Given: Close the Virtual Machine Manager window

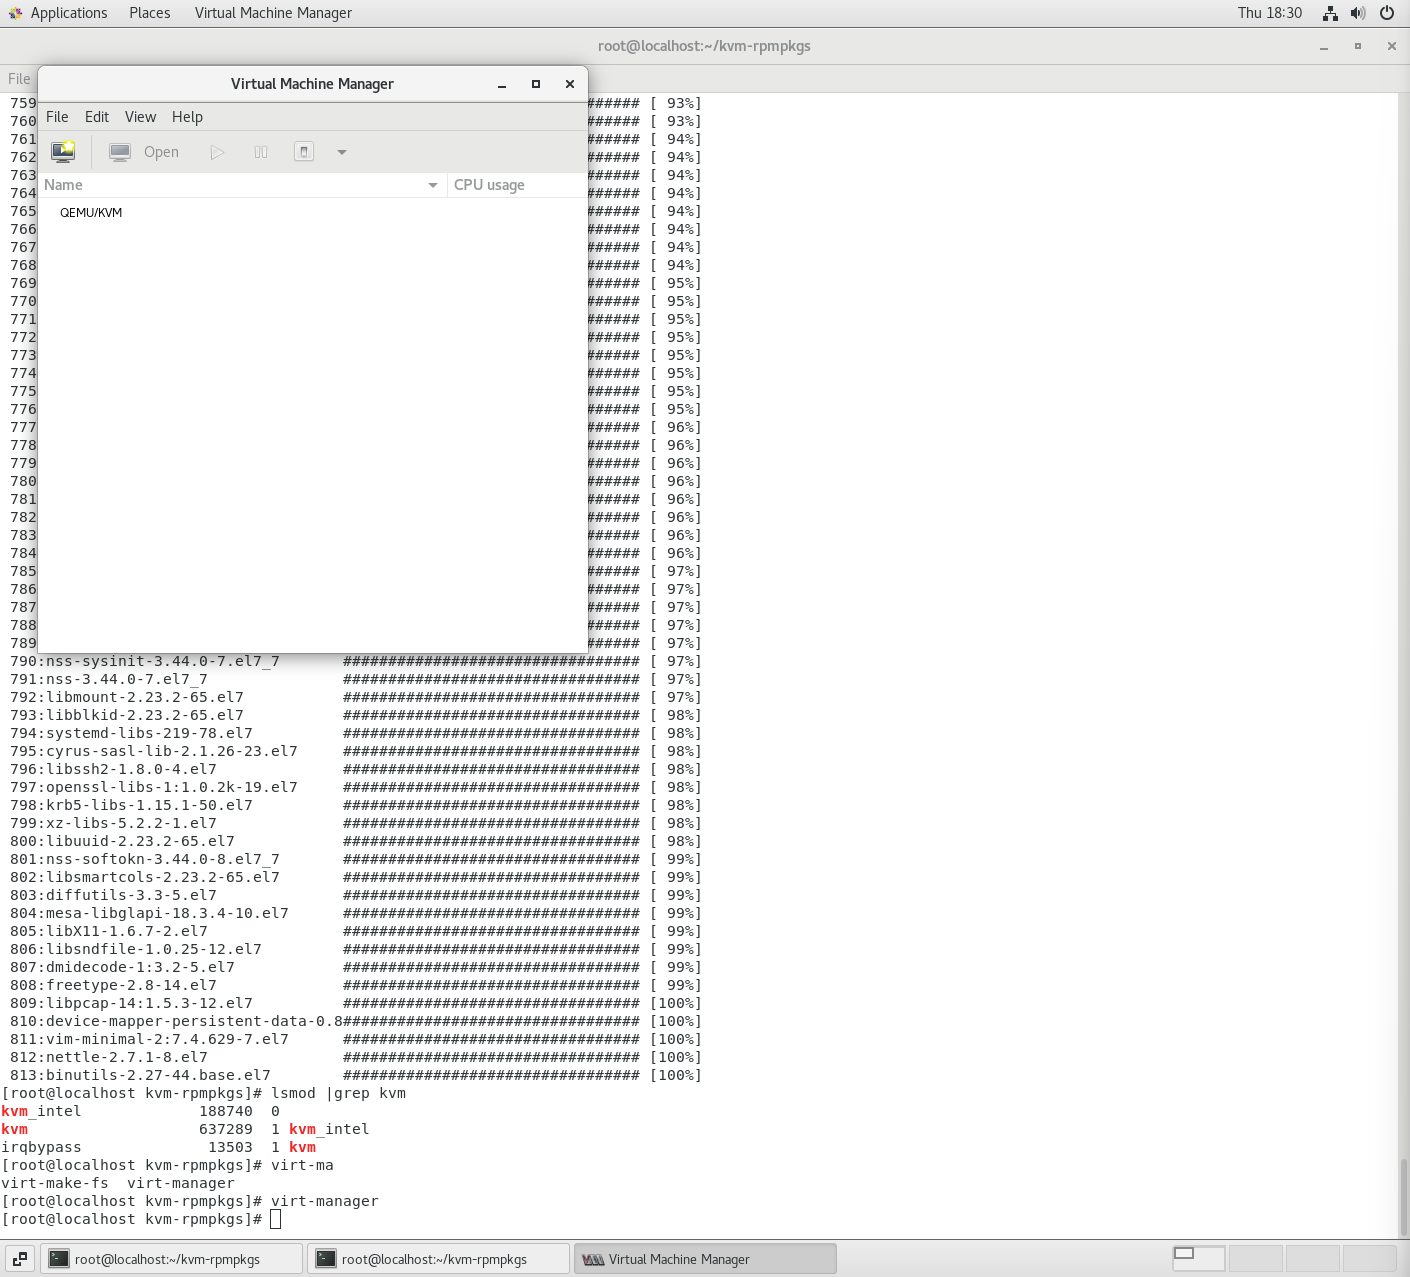Looking at the screenshot, I should click(x=570, y=84).
